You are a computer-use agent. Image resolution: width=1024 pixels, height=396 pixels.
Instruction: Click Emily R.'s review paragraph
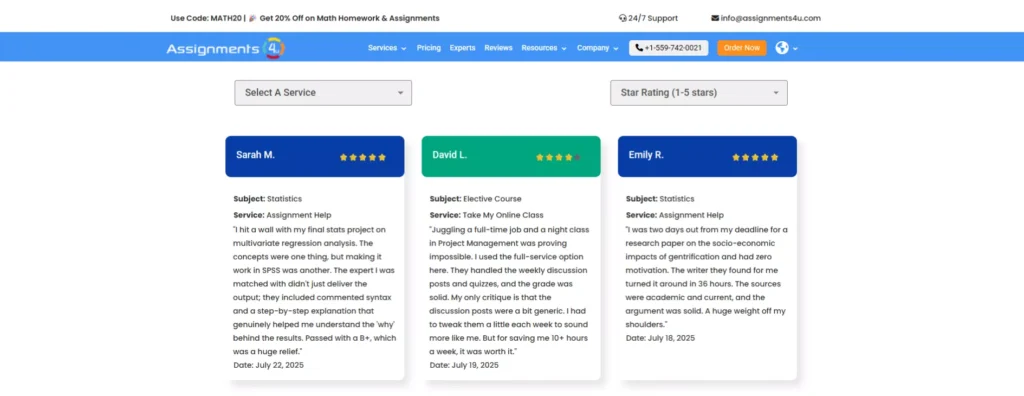point(707,277)
